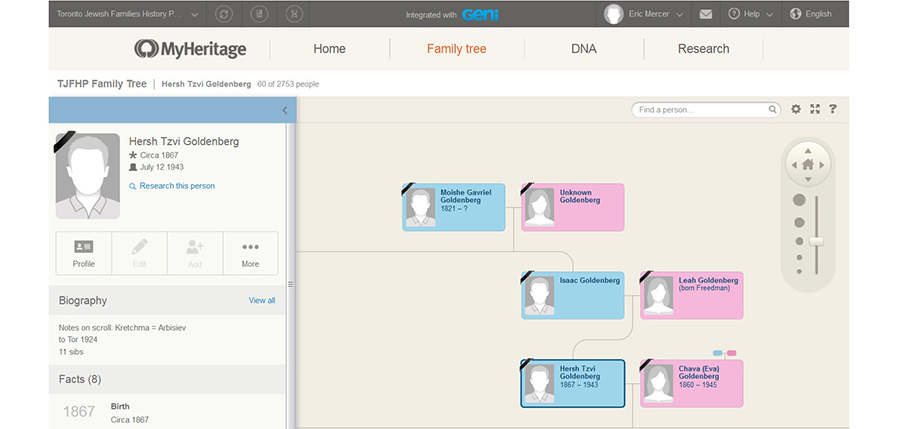This screenshot has width=900, height=429.
Task: Select the Unknown Goldenberg card
Action: pyautogui.click(x=573, y=207)
